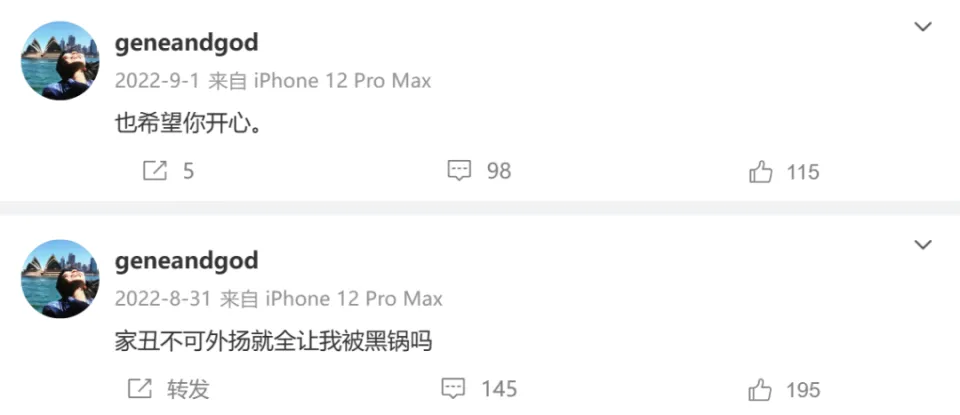
Task: Visit geneandgod profile from the second post's username
Action: click(187, 262)
